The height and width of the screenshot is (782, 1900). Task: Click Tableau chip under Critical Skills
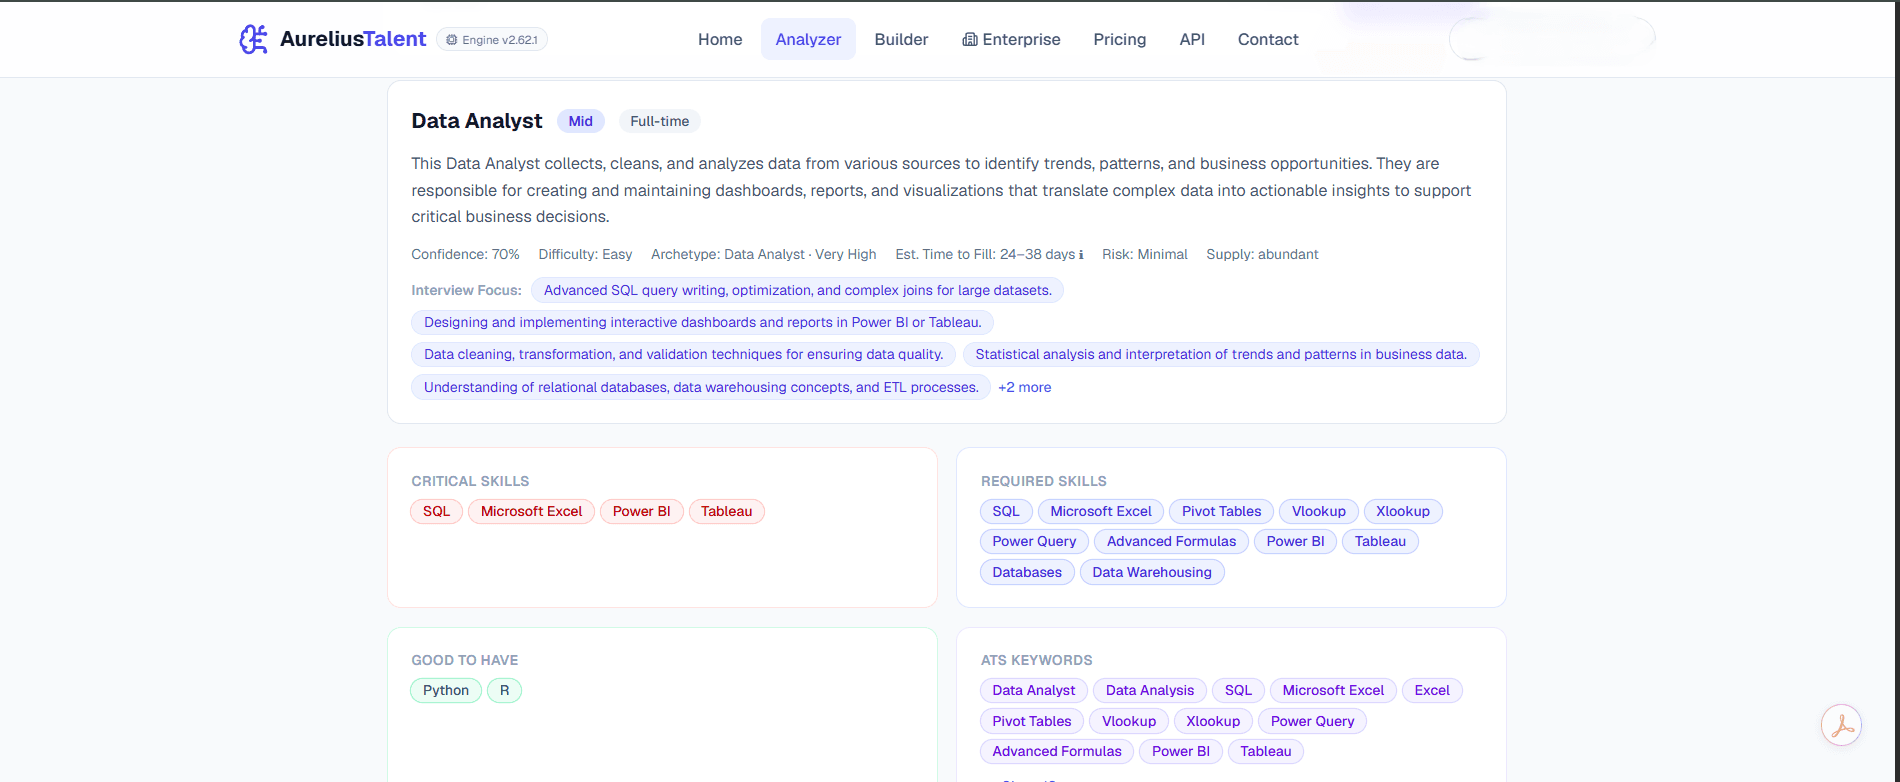point(726,511)
